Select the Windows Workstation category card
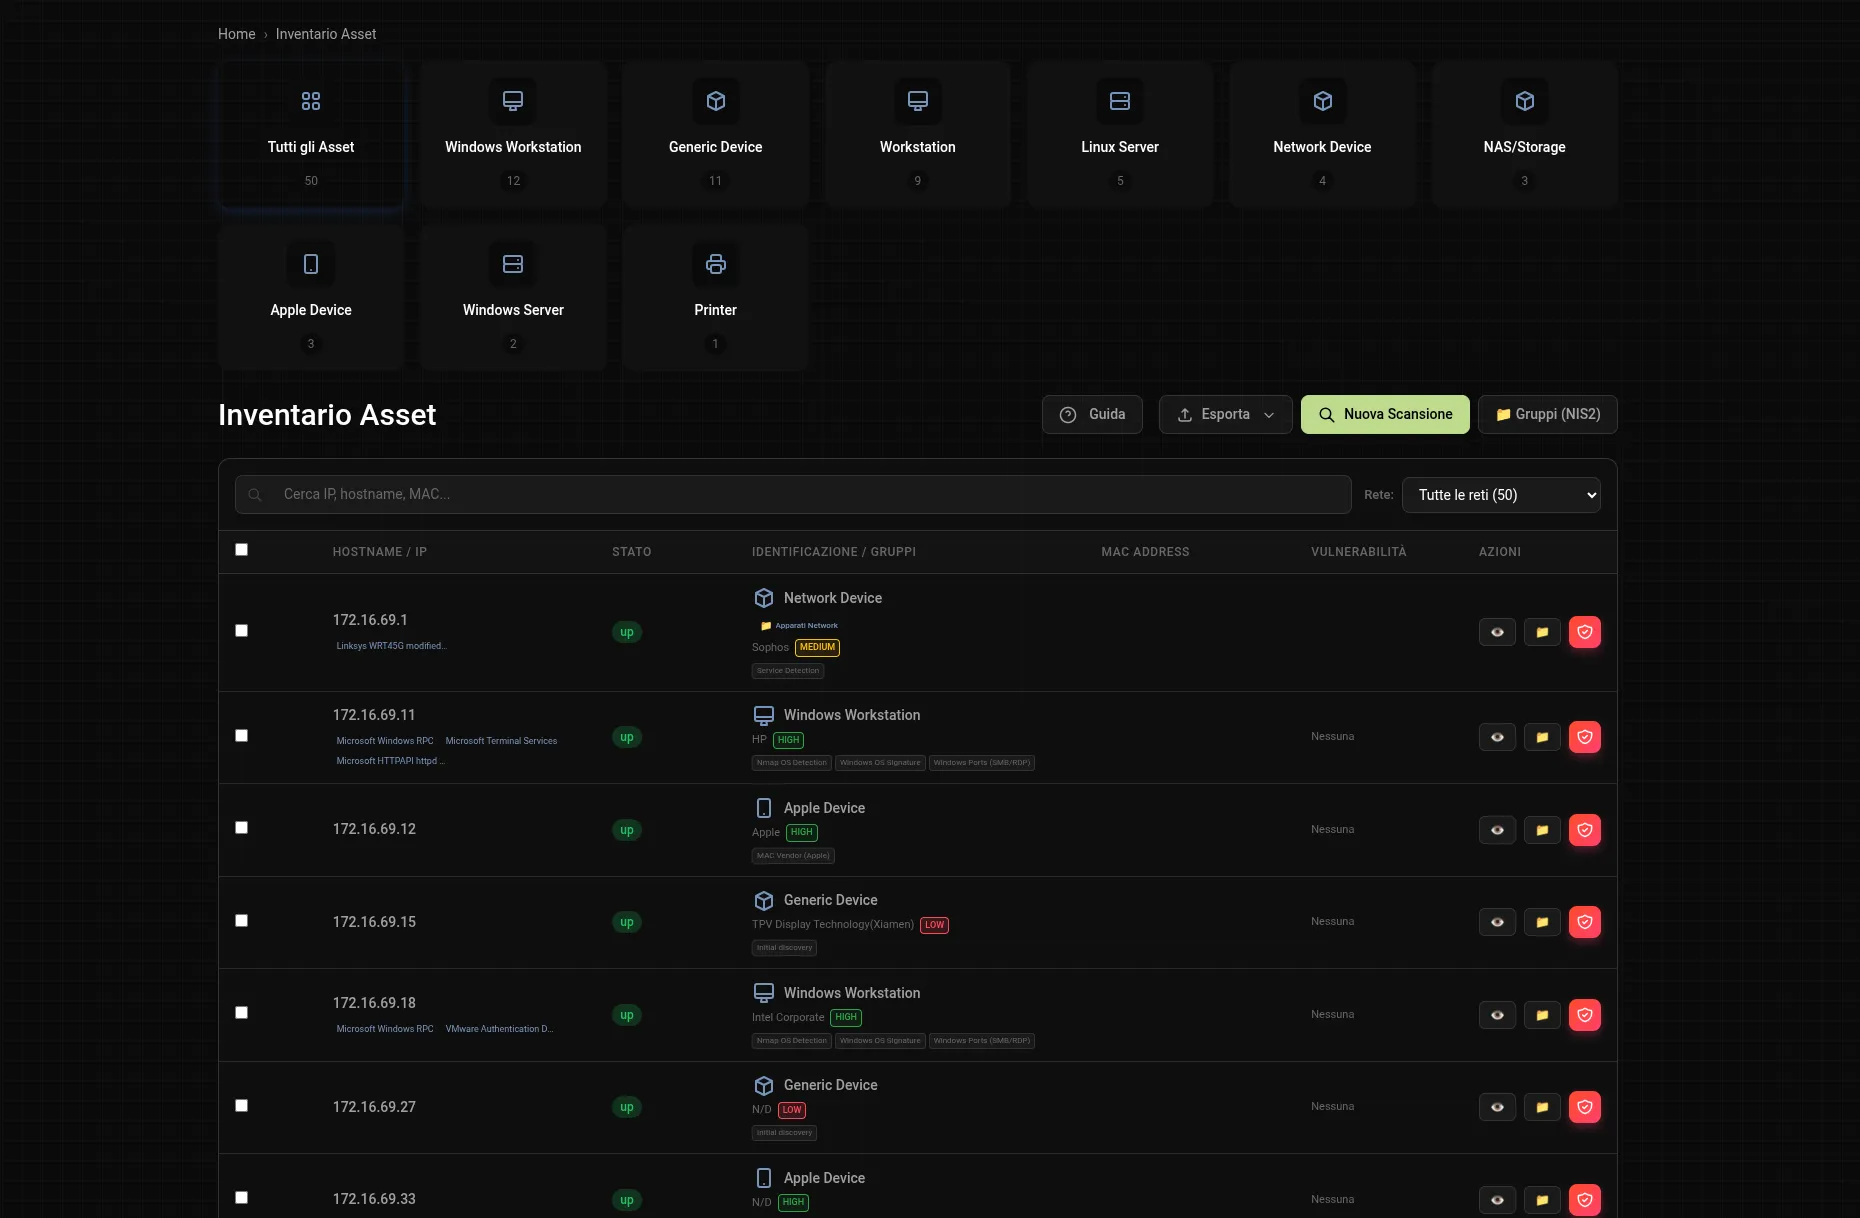 coord(513,133)
